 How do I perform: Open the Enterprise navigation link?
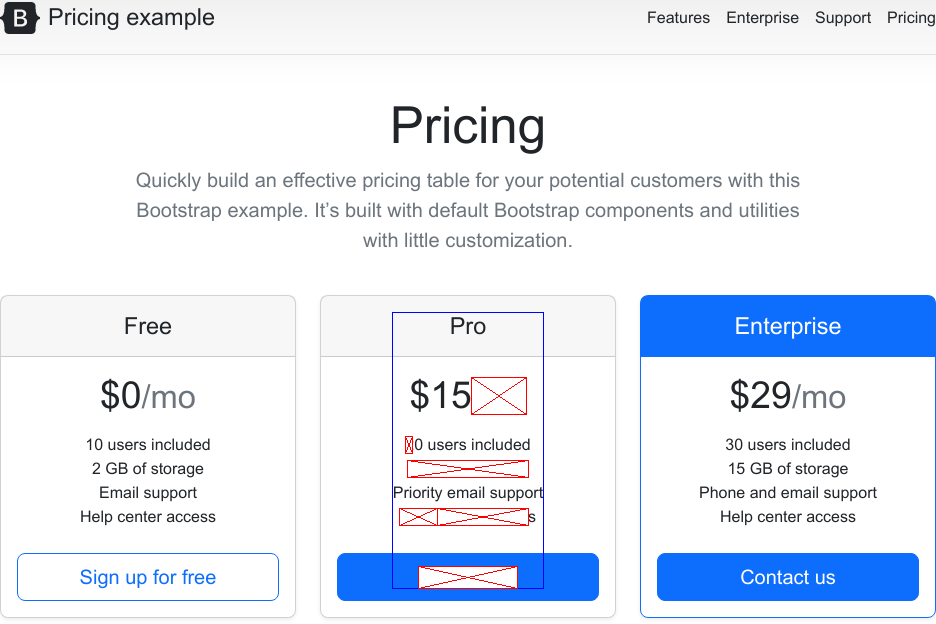click(762, 18)
